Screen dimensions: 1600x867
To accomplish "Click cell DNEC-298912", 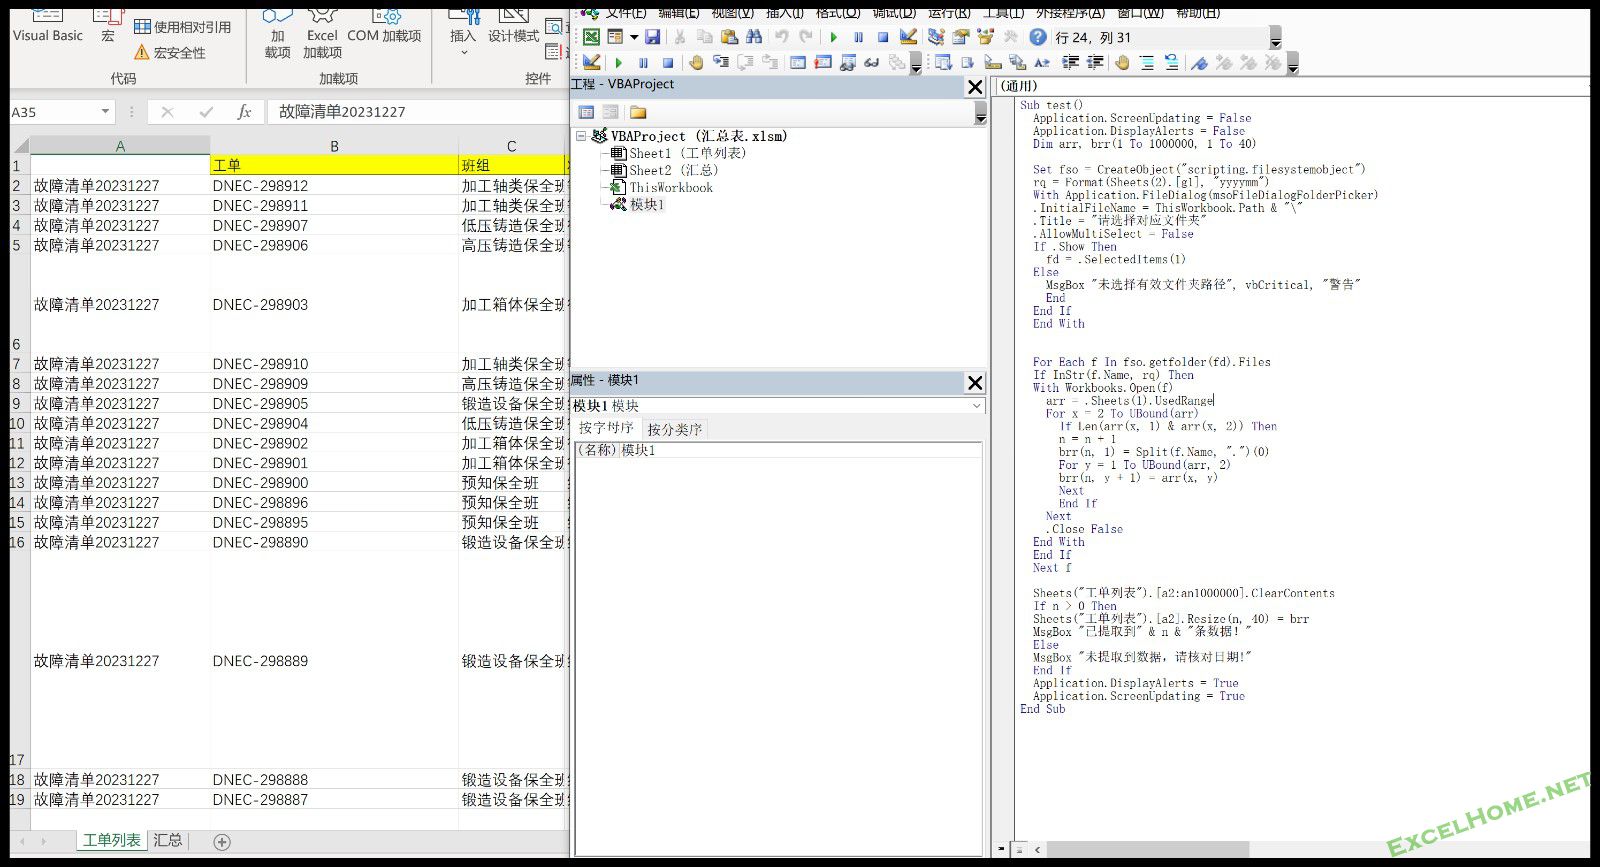I will [x=334, y=185].
